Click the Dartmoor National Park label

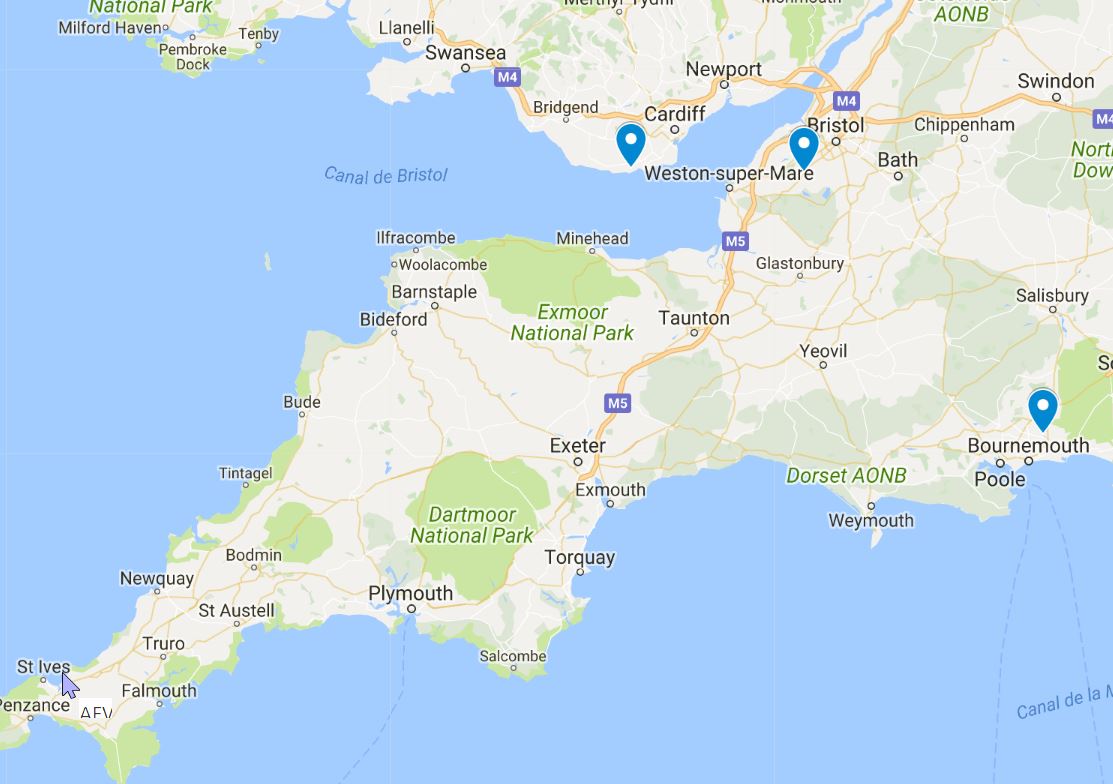tap(472, 525)
